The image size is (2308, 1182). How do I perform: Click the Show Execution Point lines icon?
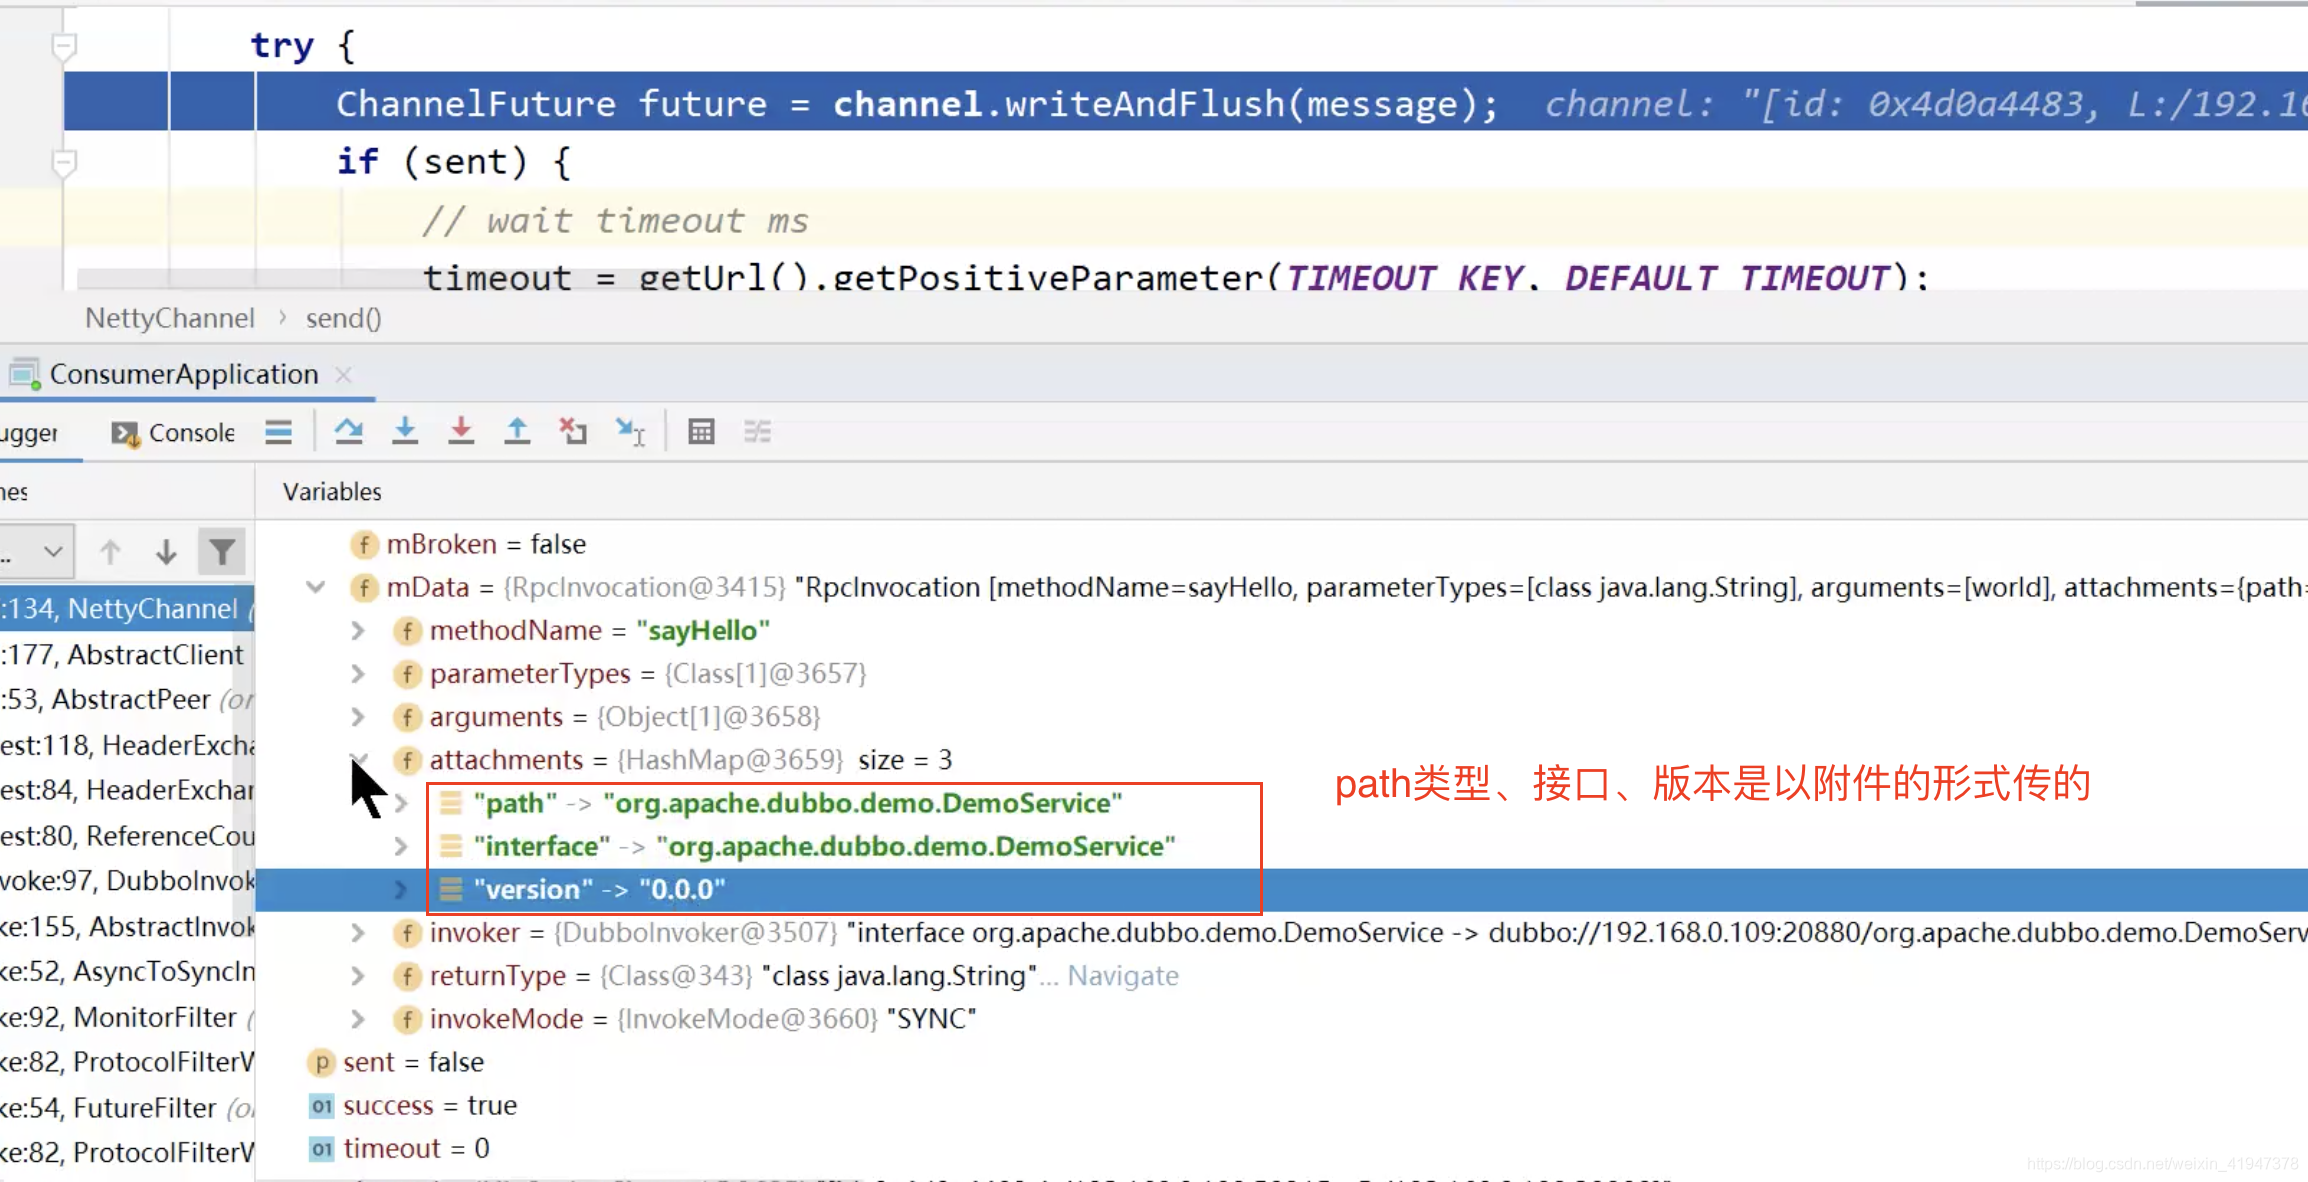279,431
